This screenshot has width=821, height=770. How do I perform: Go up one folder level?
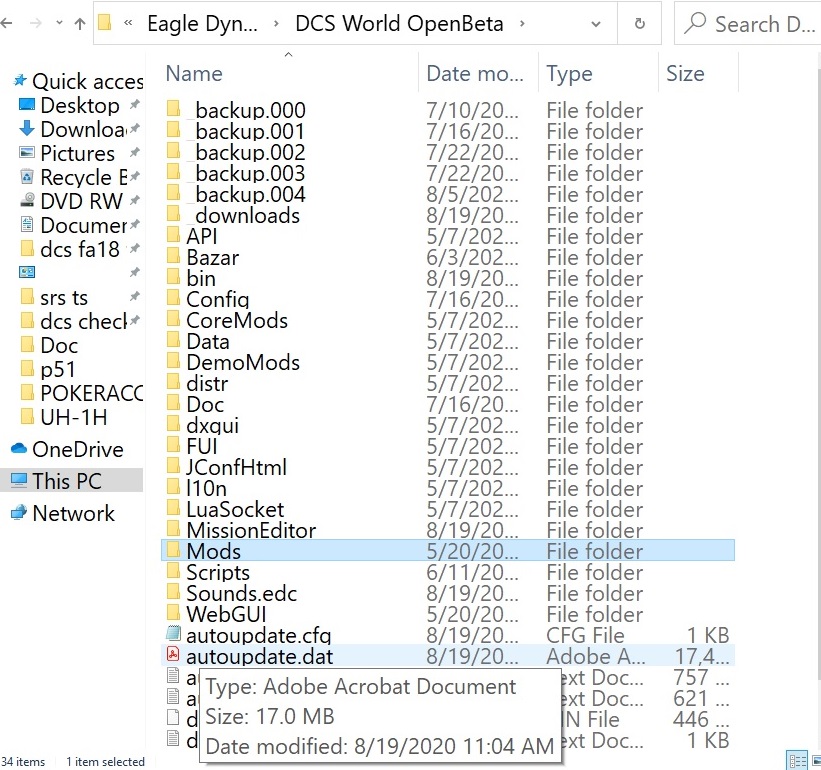pos(80,24)
